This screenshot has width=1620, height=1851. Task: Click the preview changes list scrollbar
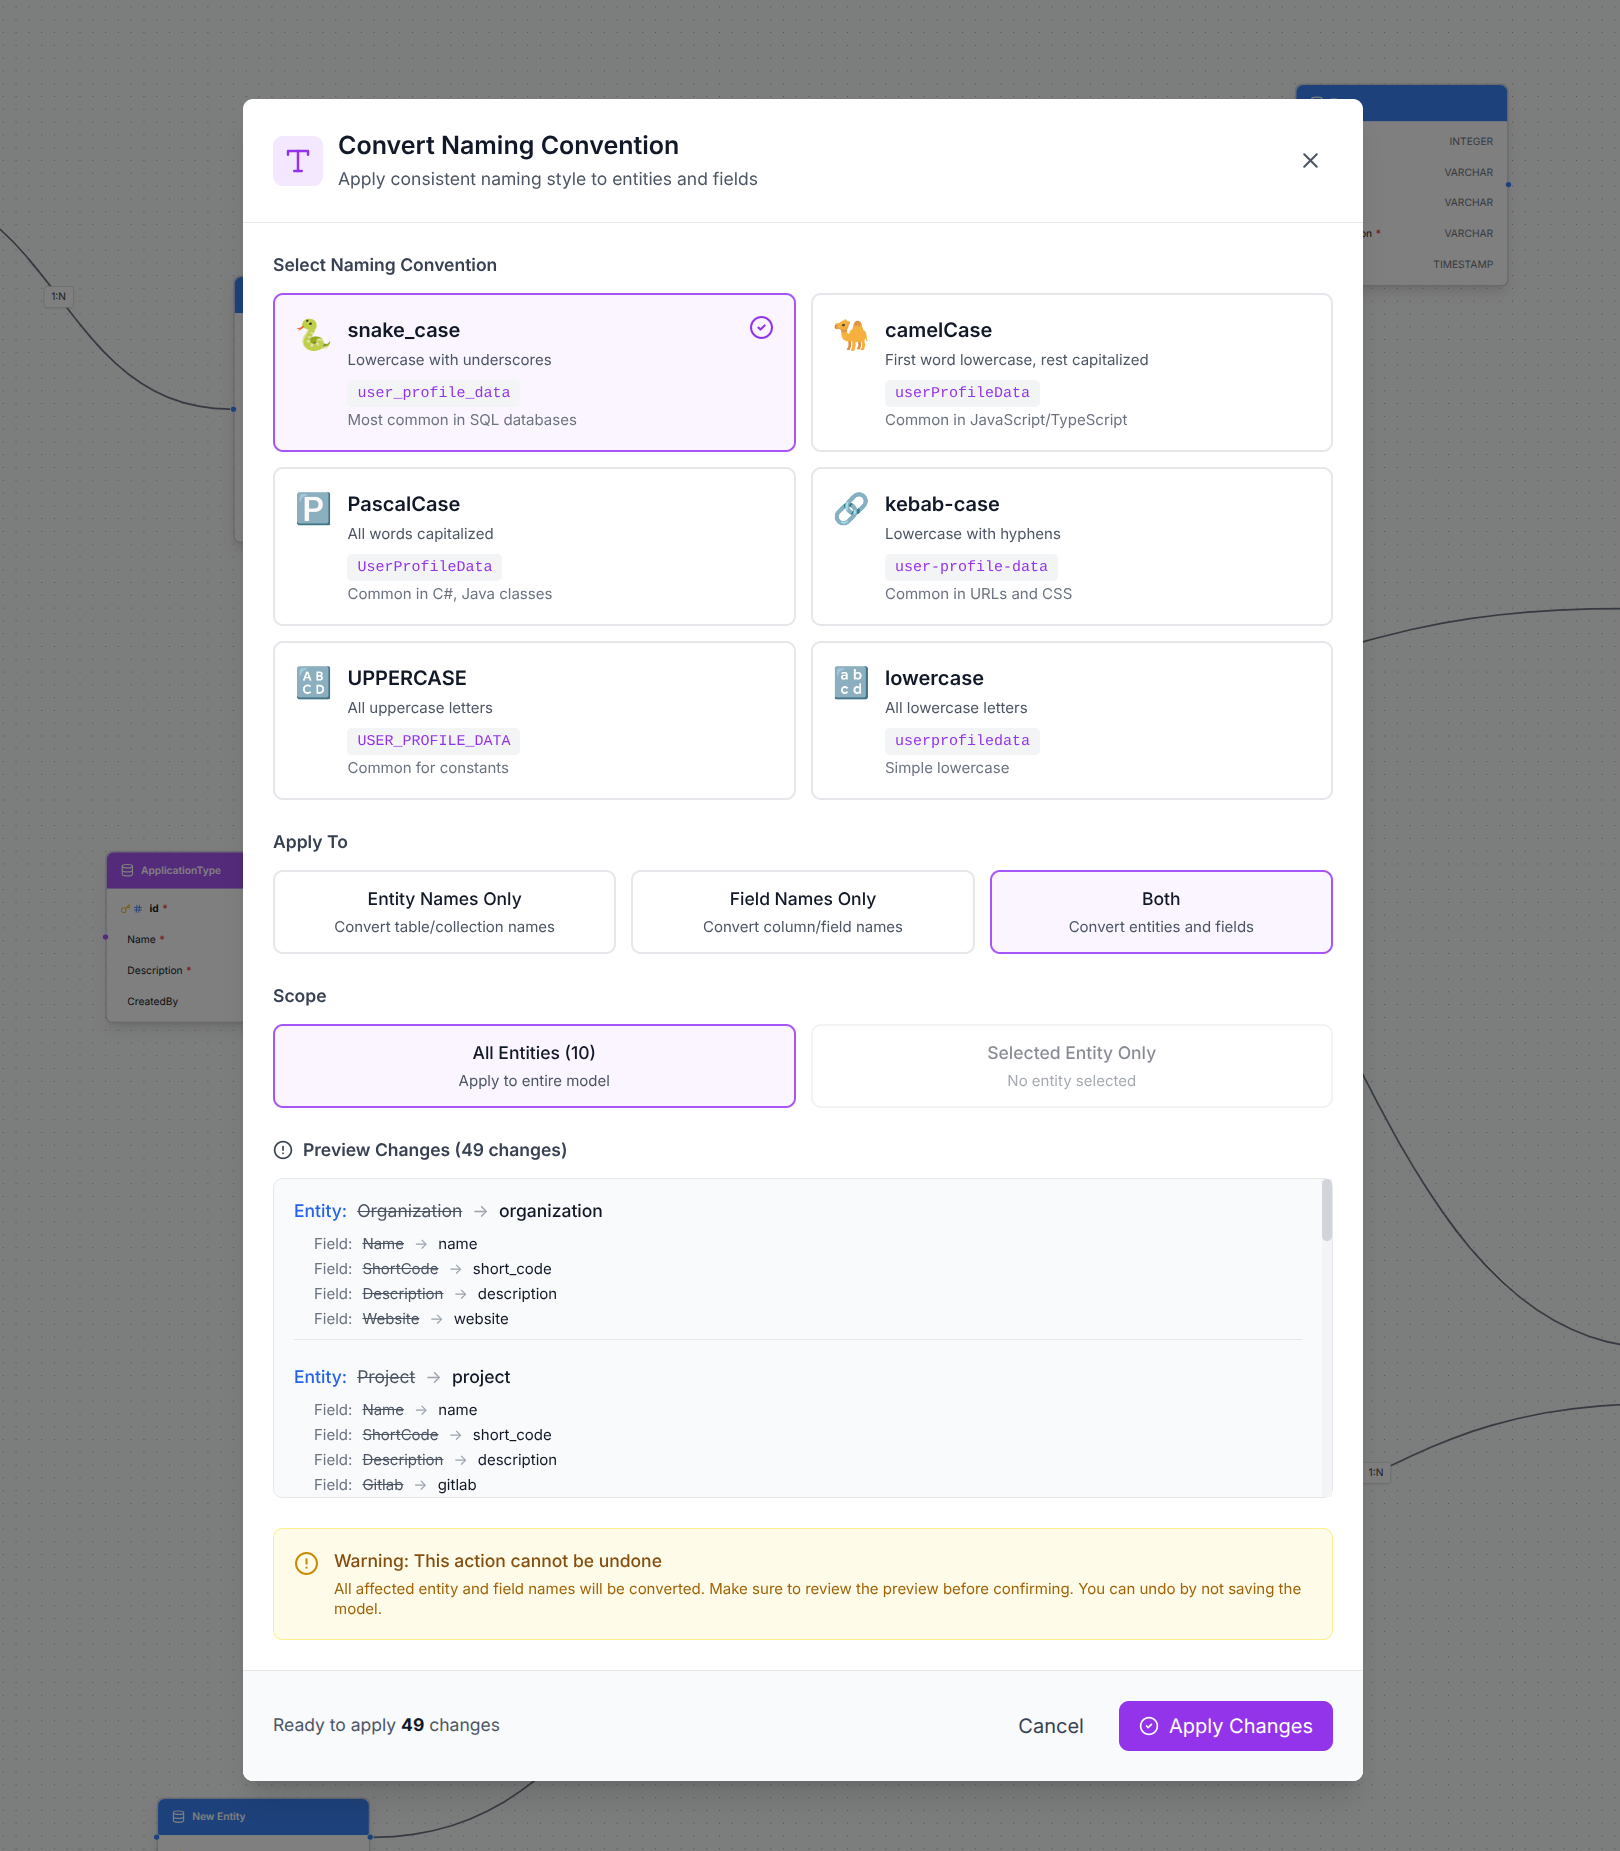[x=1326, y=1212]
